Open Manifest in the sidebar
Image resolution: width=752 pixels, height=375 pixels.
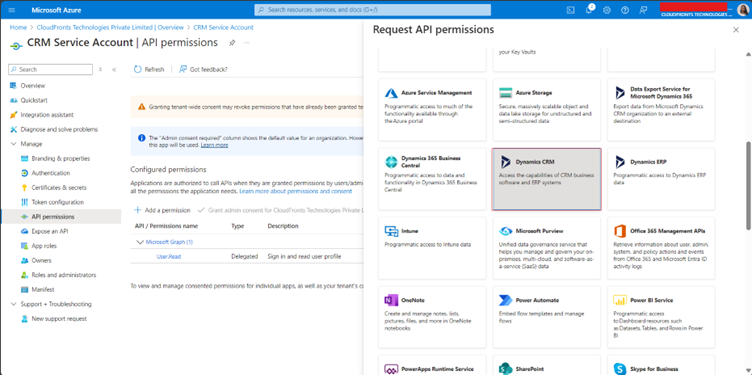click(43, 290)
